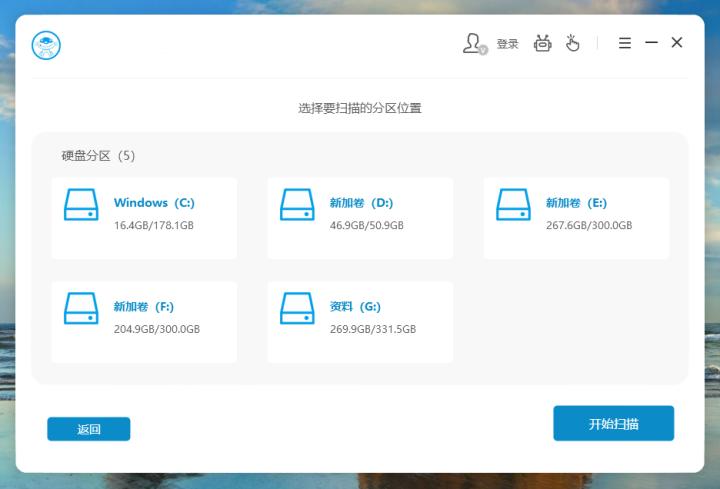Click the 登录 login link
Screen dimensions: 720x489
coord(507,44)
